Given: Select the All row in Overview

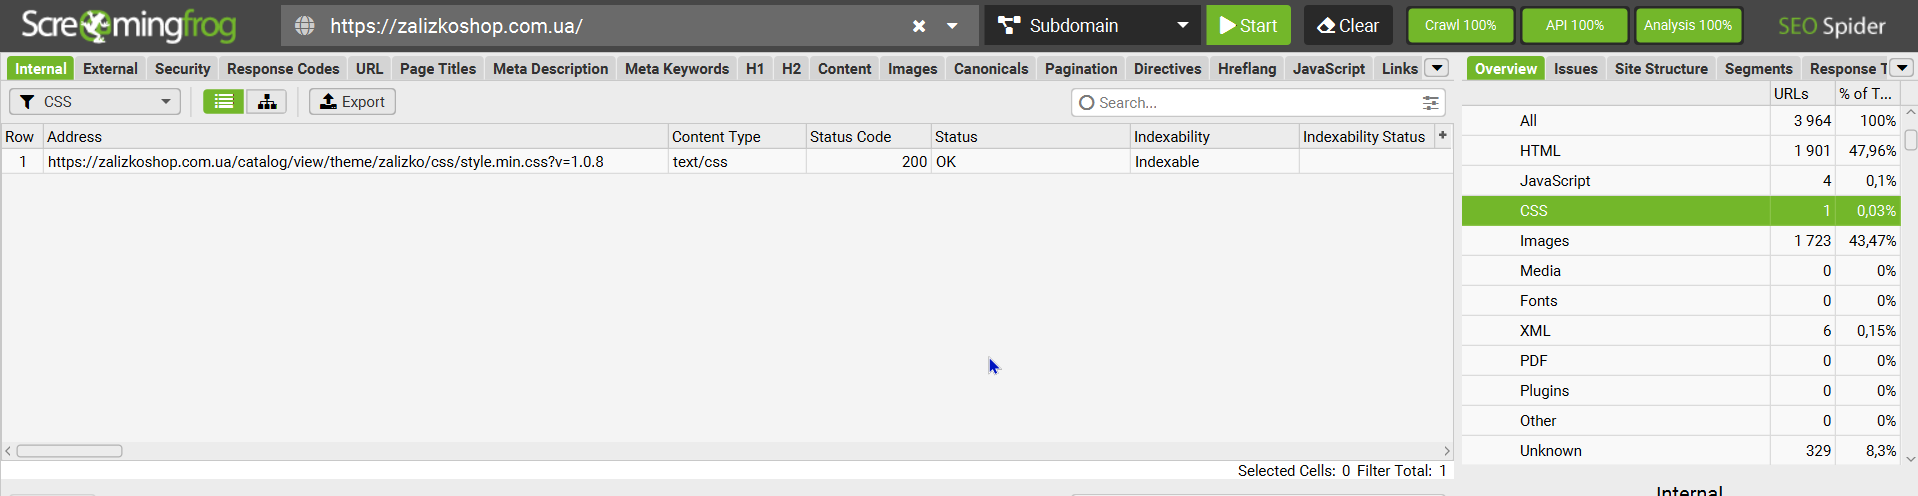Looking at the screenshot, I should [x=1680, y=121].
